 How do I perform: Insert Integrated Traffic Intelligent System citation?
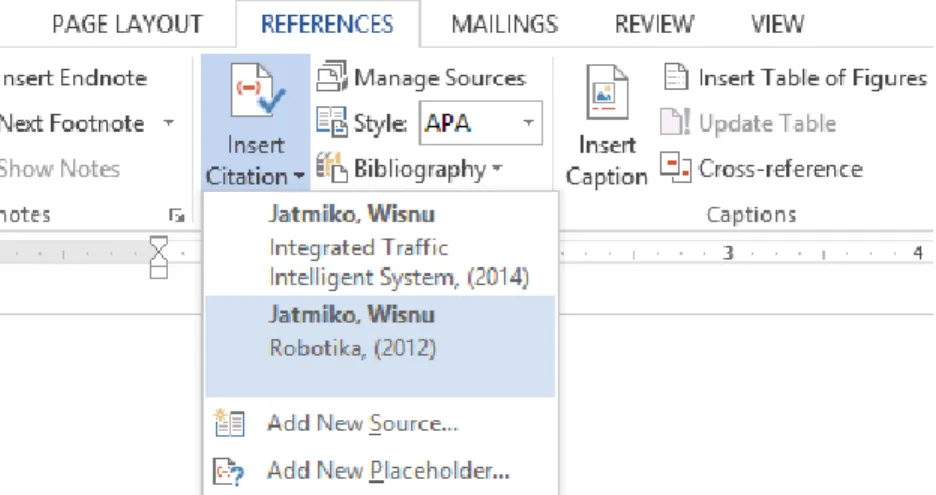380,245
